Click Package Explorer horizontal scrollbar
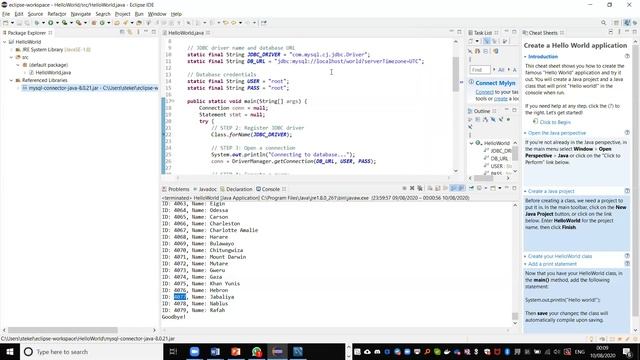The width and height of the screenshot is (640, 360). tap(62, 330)
